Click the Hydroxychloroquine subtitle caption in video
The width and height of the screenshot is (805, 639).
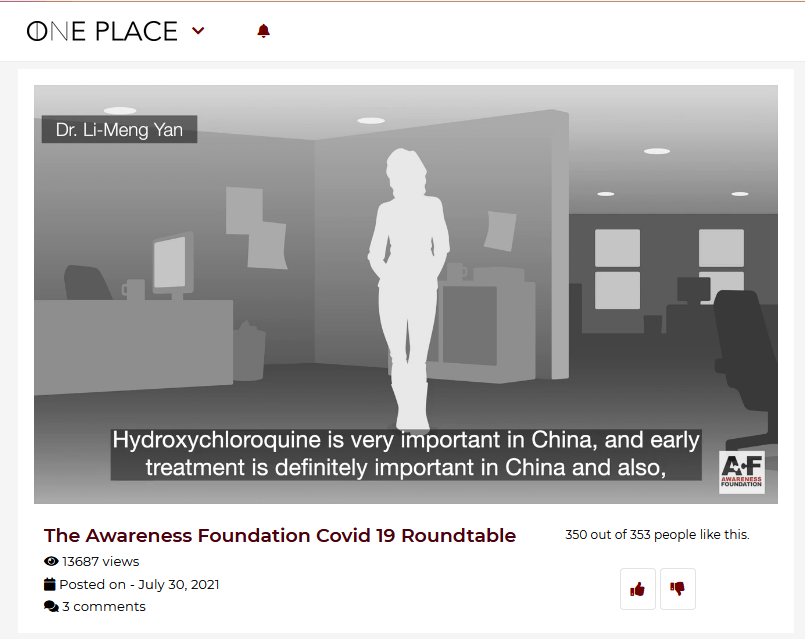(406, 454)
